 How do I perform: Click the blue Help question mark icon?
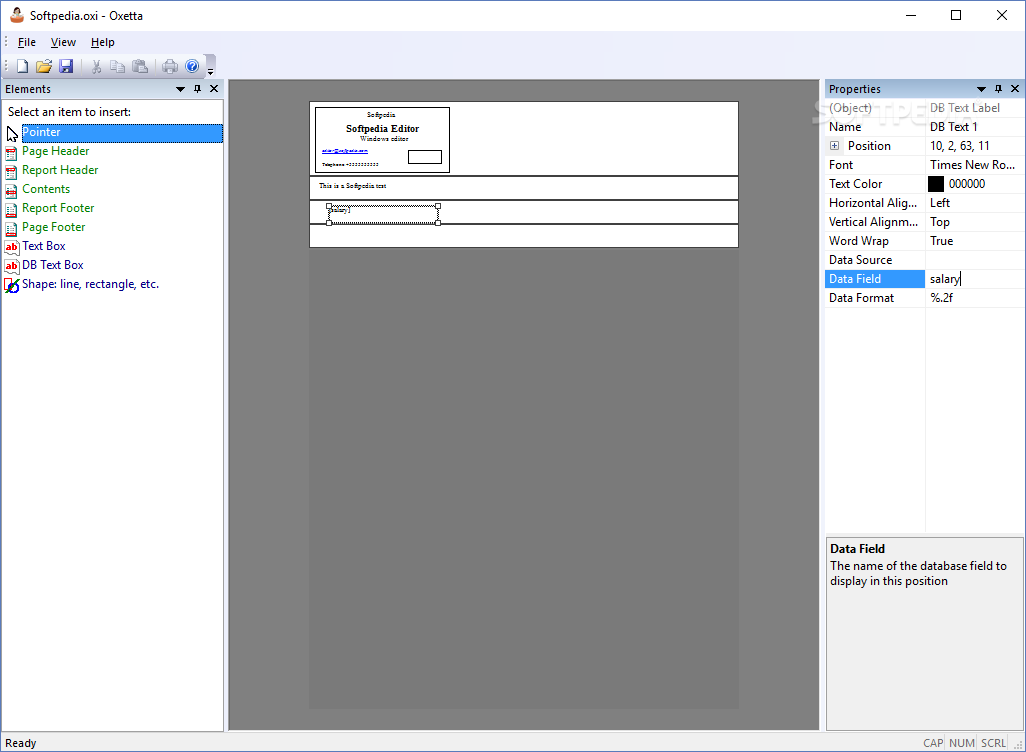(x=192, y=66)
